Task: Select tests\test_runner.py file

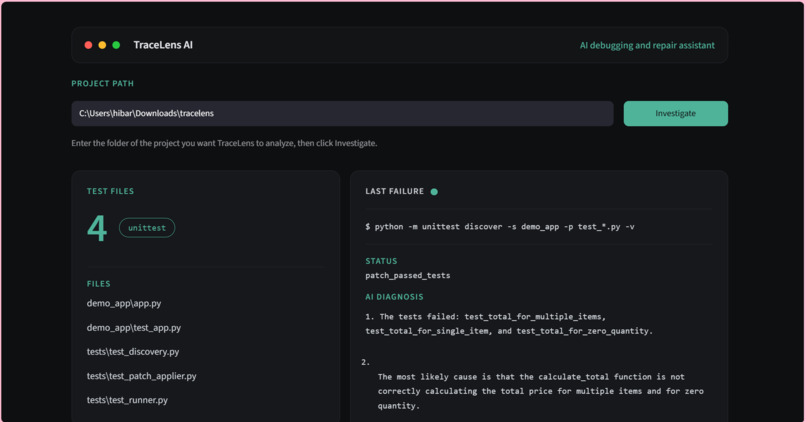Action: click(127, 400)
